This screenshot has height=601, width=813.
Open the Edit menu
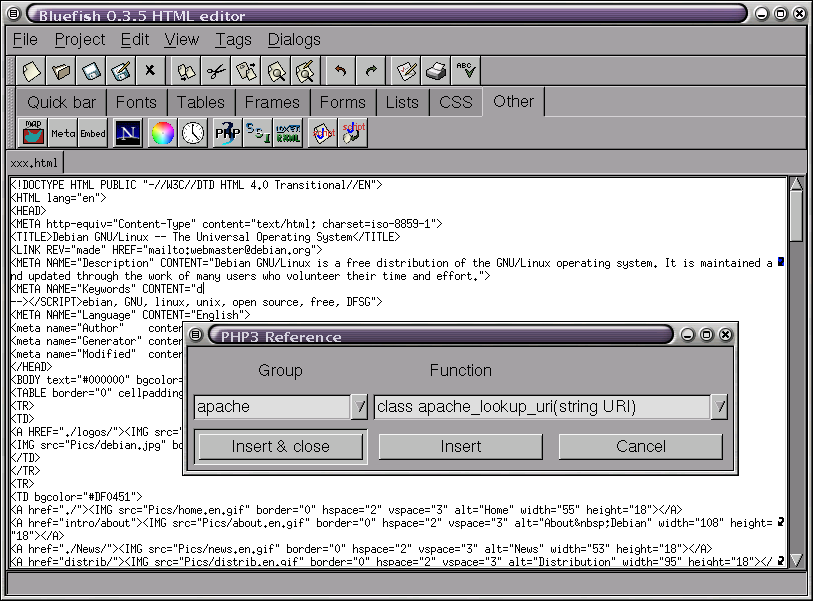[x=135, y=40]
